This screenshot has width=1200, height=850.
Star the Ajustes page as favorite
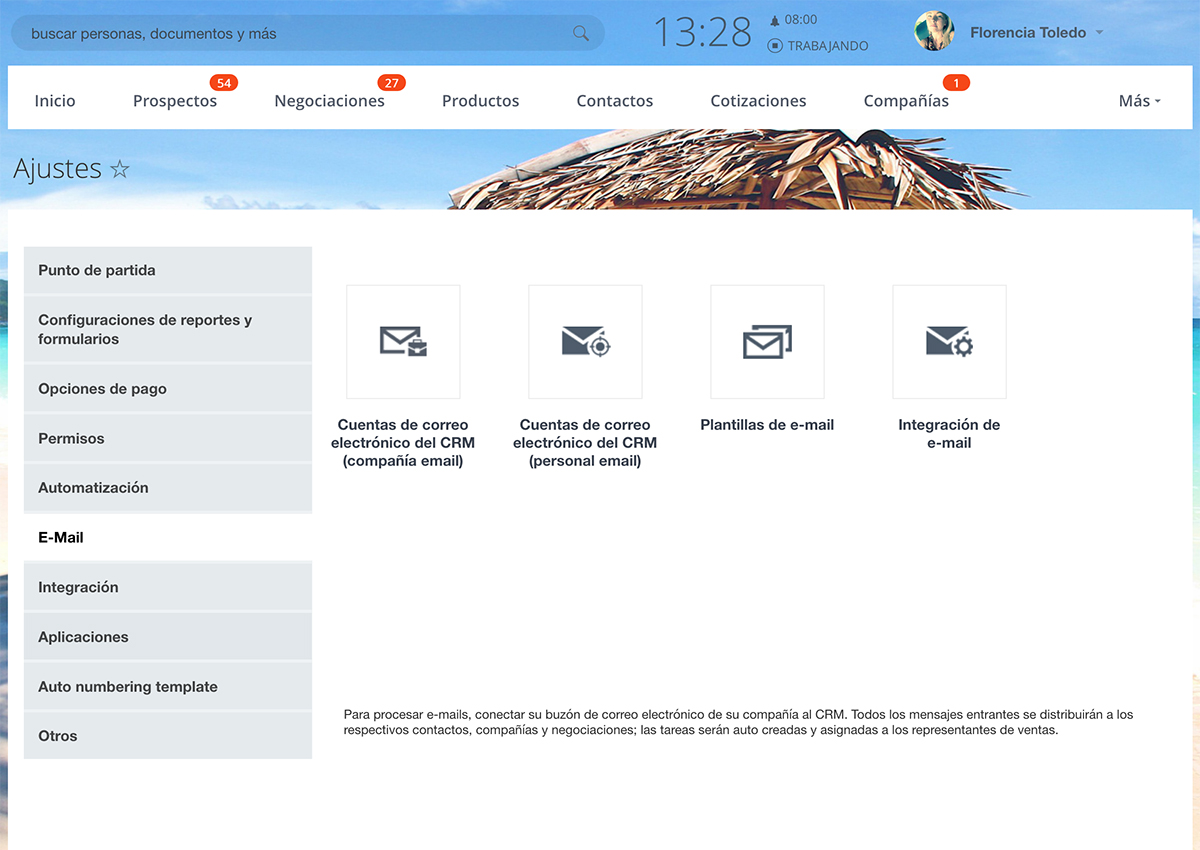click(x=120, y=170)
